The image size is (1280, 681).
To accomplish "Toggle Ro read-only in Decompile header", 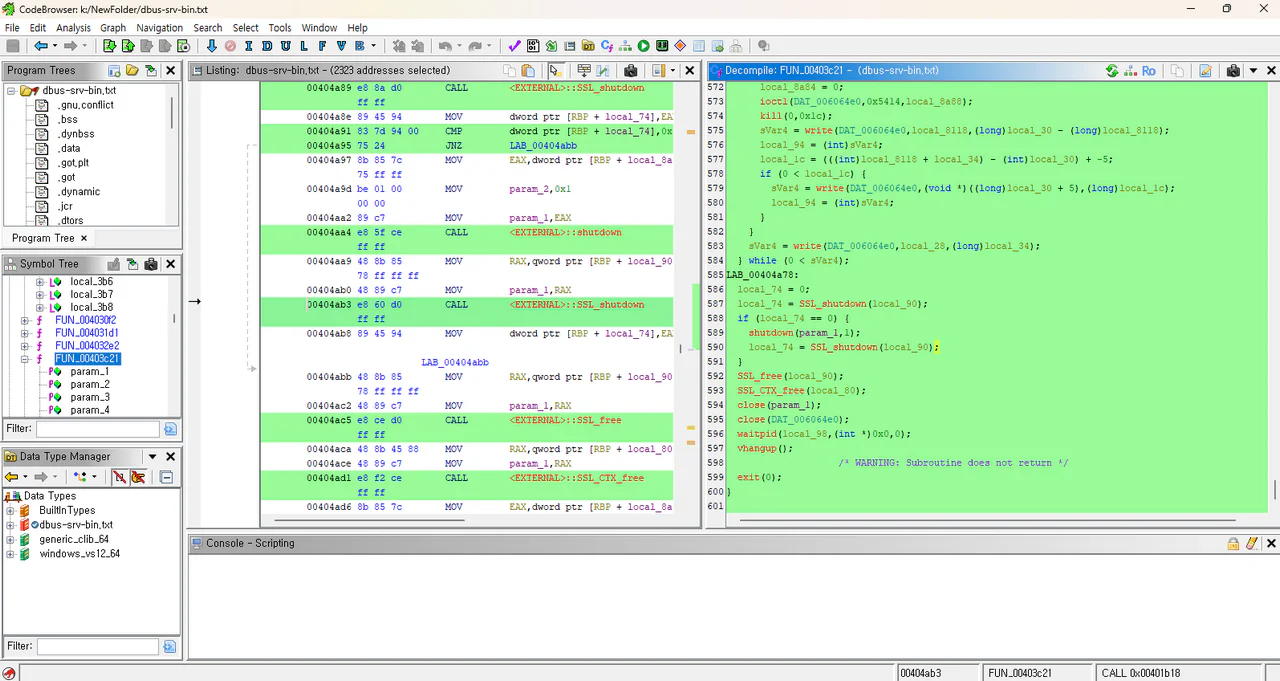I will pos(1149,71).
